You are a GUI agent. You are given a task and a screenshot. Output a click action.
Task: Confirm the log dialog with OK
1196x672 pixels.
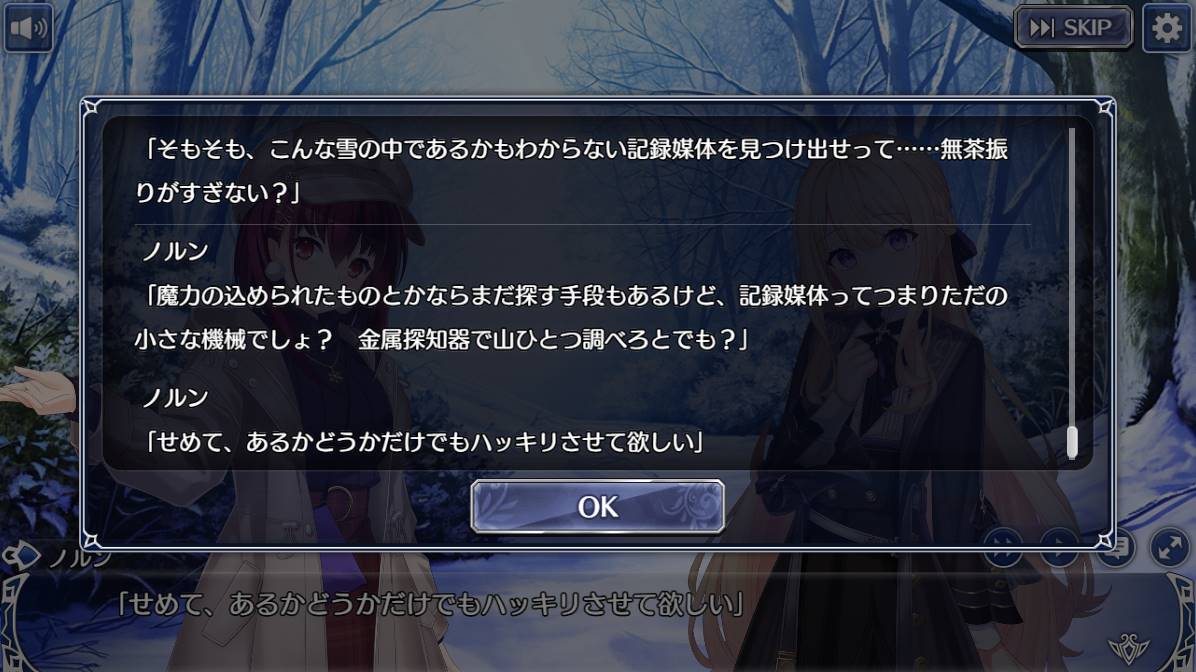tap(597, 506)
